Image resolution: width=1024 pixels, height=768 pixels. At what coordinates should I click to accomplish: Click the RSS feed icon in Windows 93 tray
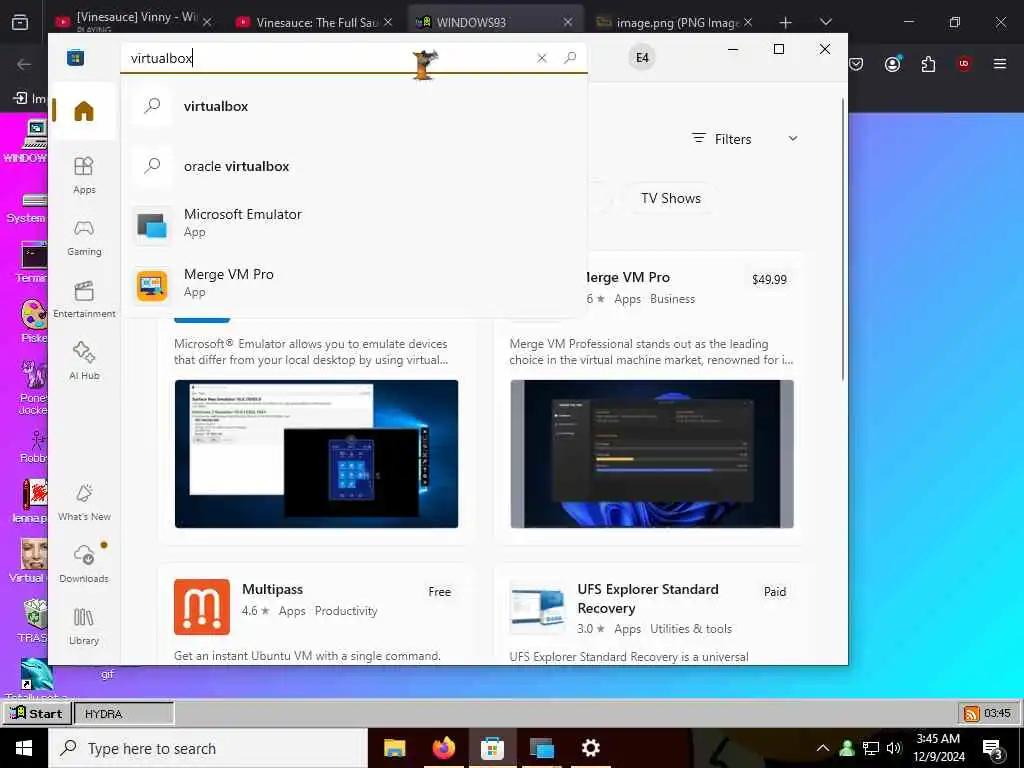click(x=971, y=713)
